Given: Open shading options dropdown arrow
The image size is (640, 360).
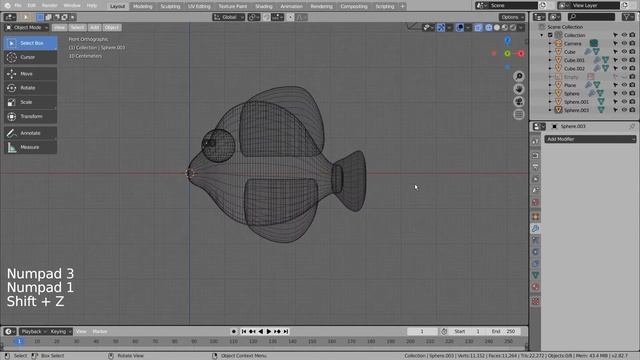Looking at the screenshot, I should (522, 27).
